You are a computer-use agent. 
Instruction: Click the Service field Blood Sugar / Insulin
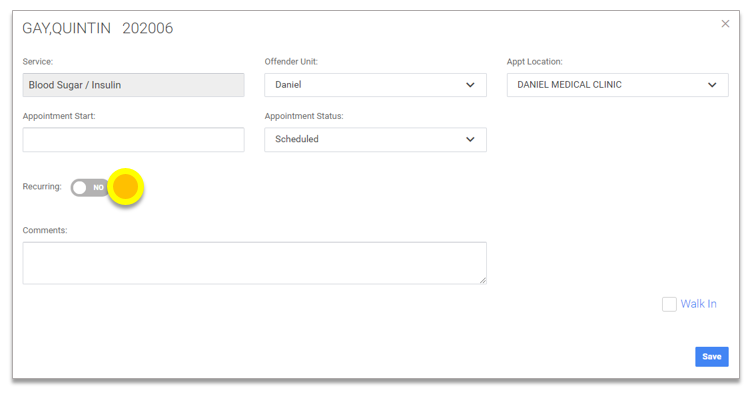133,85
